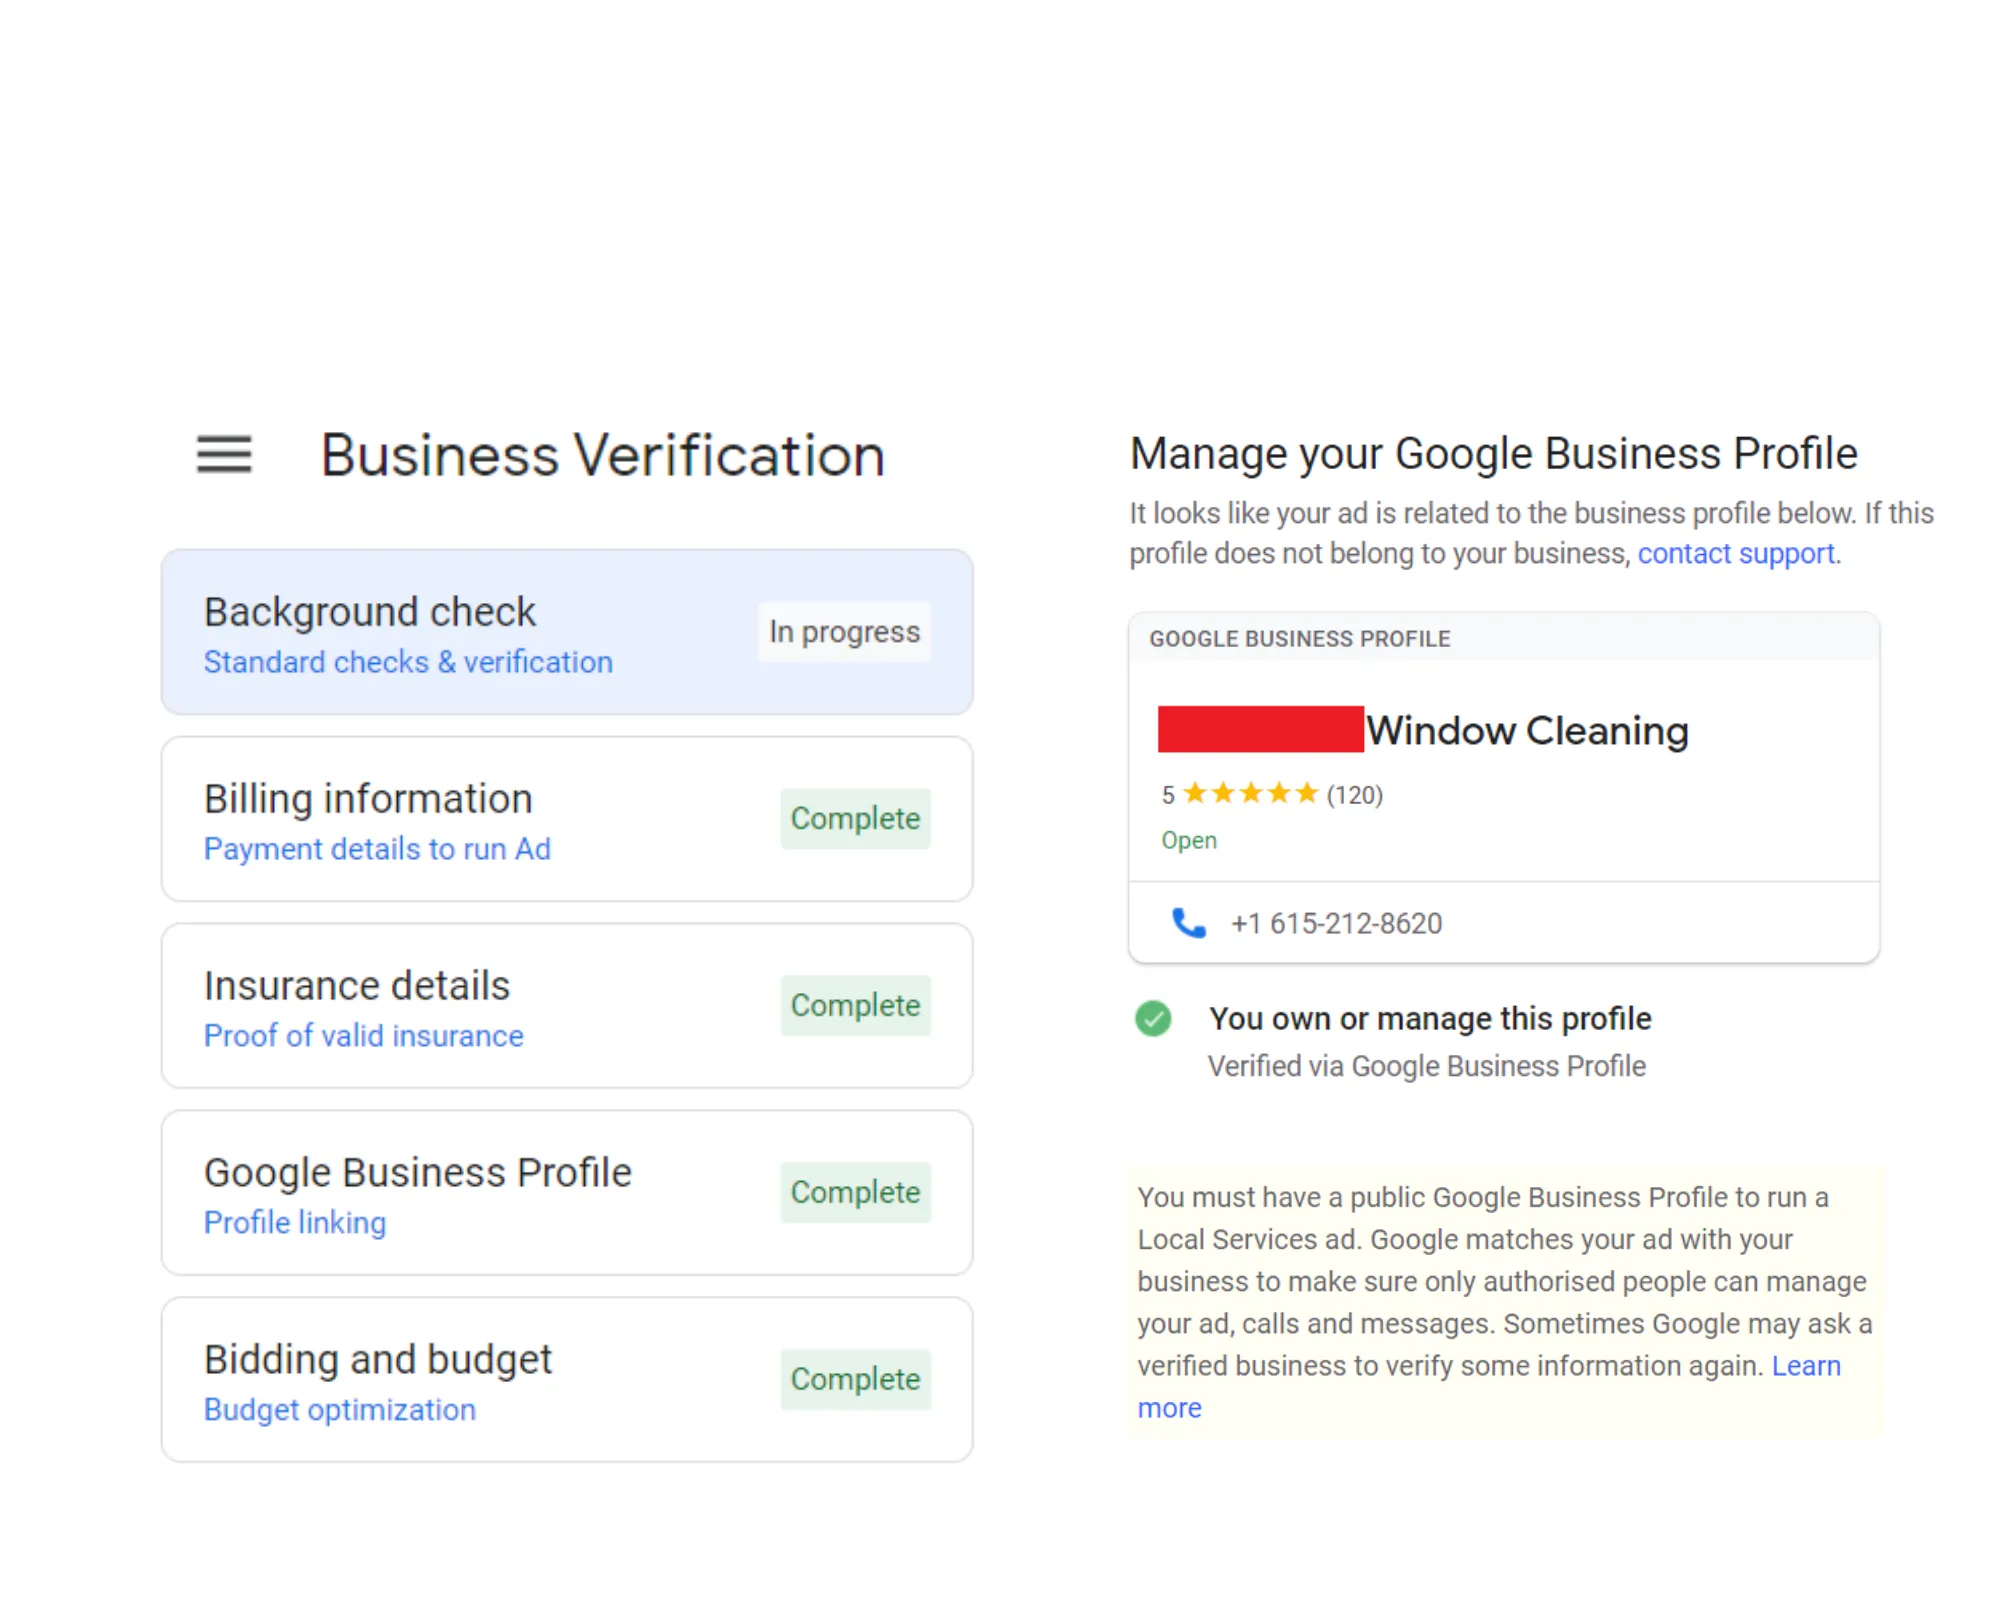The image size is (2000, 1600).
Task: Click 'Manage your Google Business Profile' heading
Action: click(1494, 454)
